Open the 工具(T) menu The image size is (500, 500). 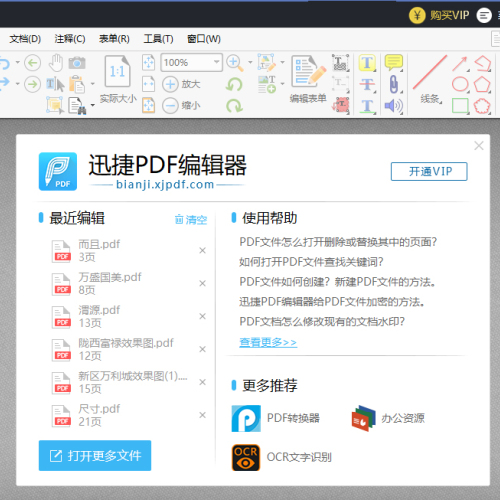coord(159,39)
